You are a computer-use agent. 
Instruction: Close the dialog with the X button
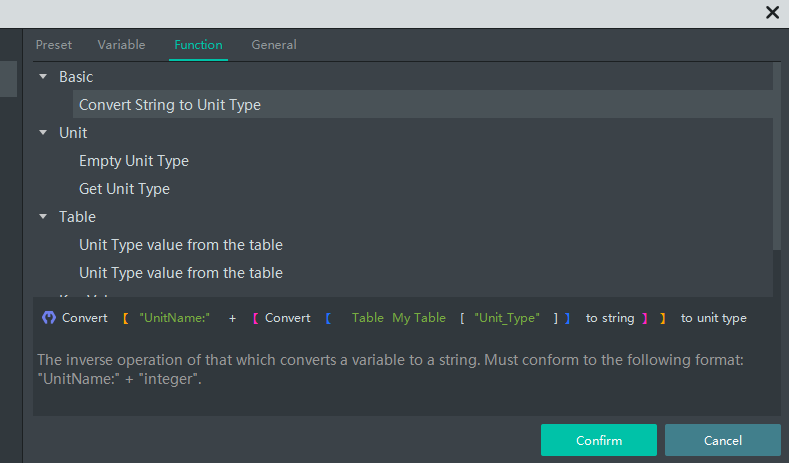[x=772, y=12]
